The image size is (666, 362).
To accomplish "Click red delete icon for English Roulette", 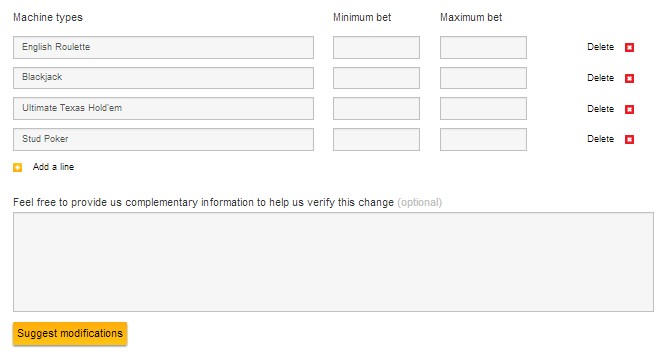I will coord(629,47).
